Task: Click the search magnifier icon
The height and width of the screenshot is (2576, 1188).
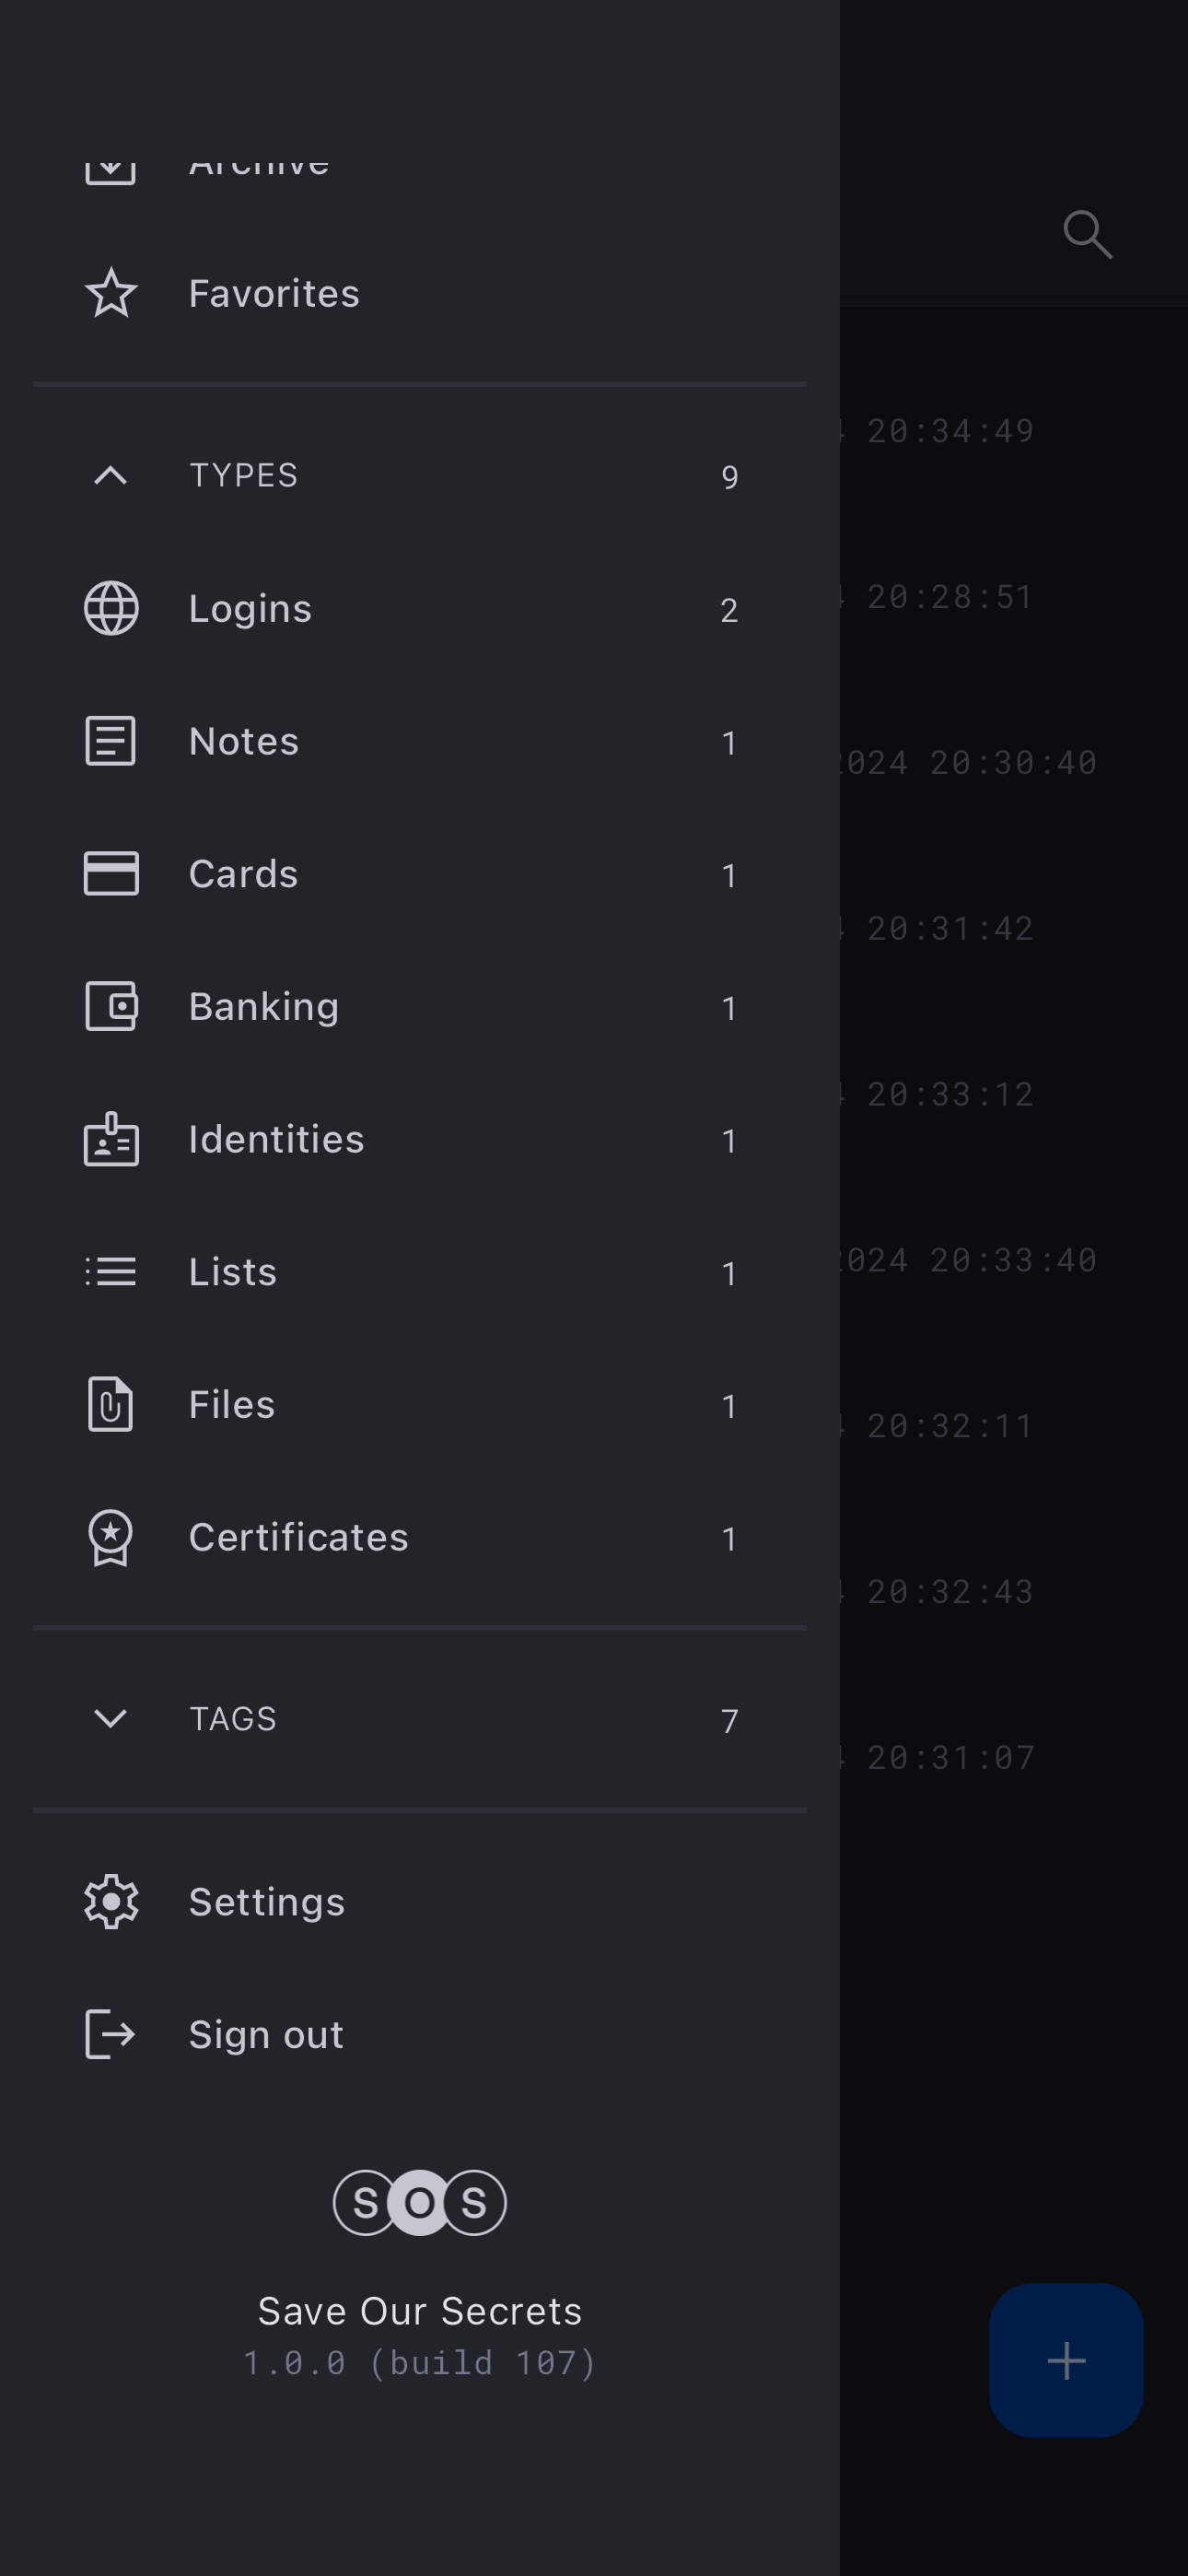Action: pyautogui.click(x=1087, y=235)
